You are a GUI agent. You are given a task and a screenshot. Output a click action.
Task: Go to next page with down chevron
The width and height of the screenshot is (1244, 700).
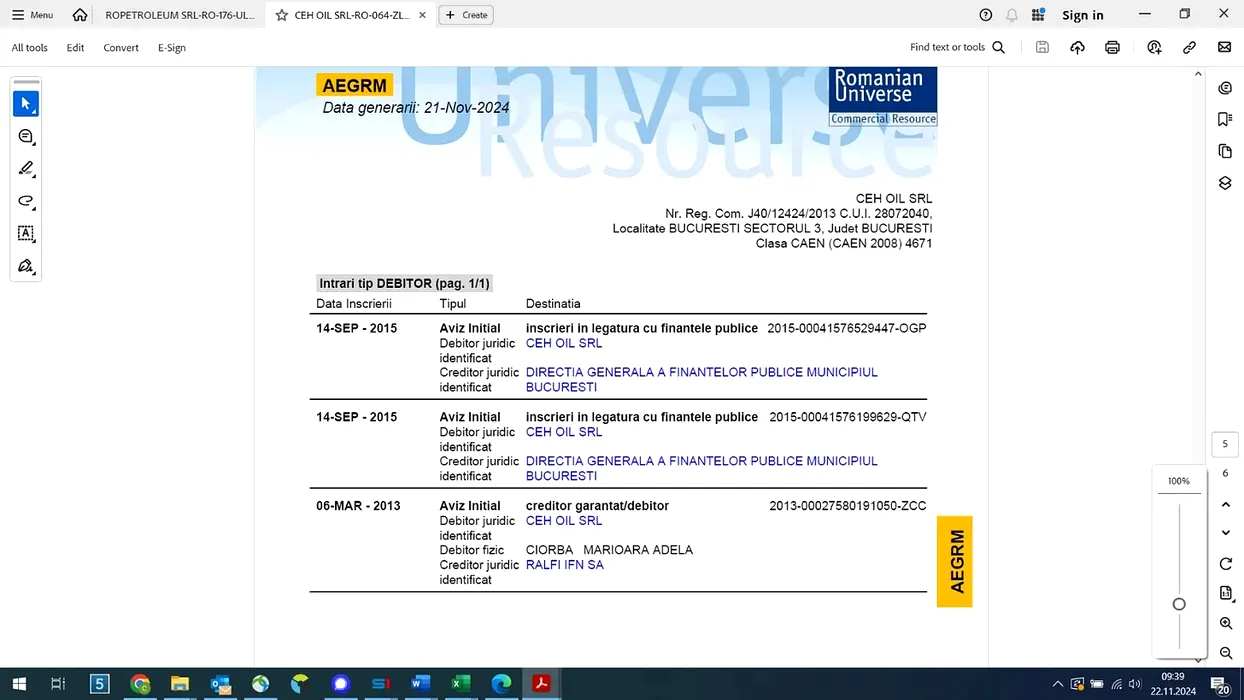point(1226,534)
